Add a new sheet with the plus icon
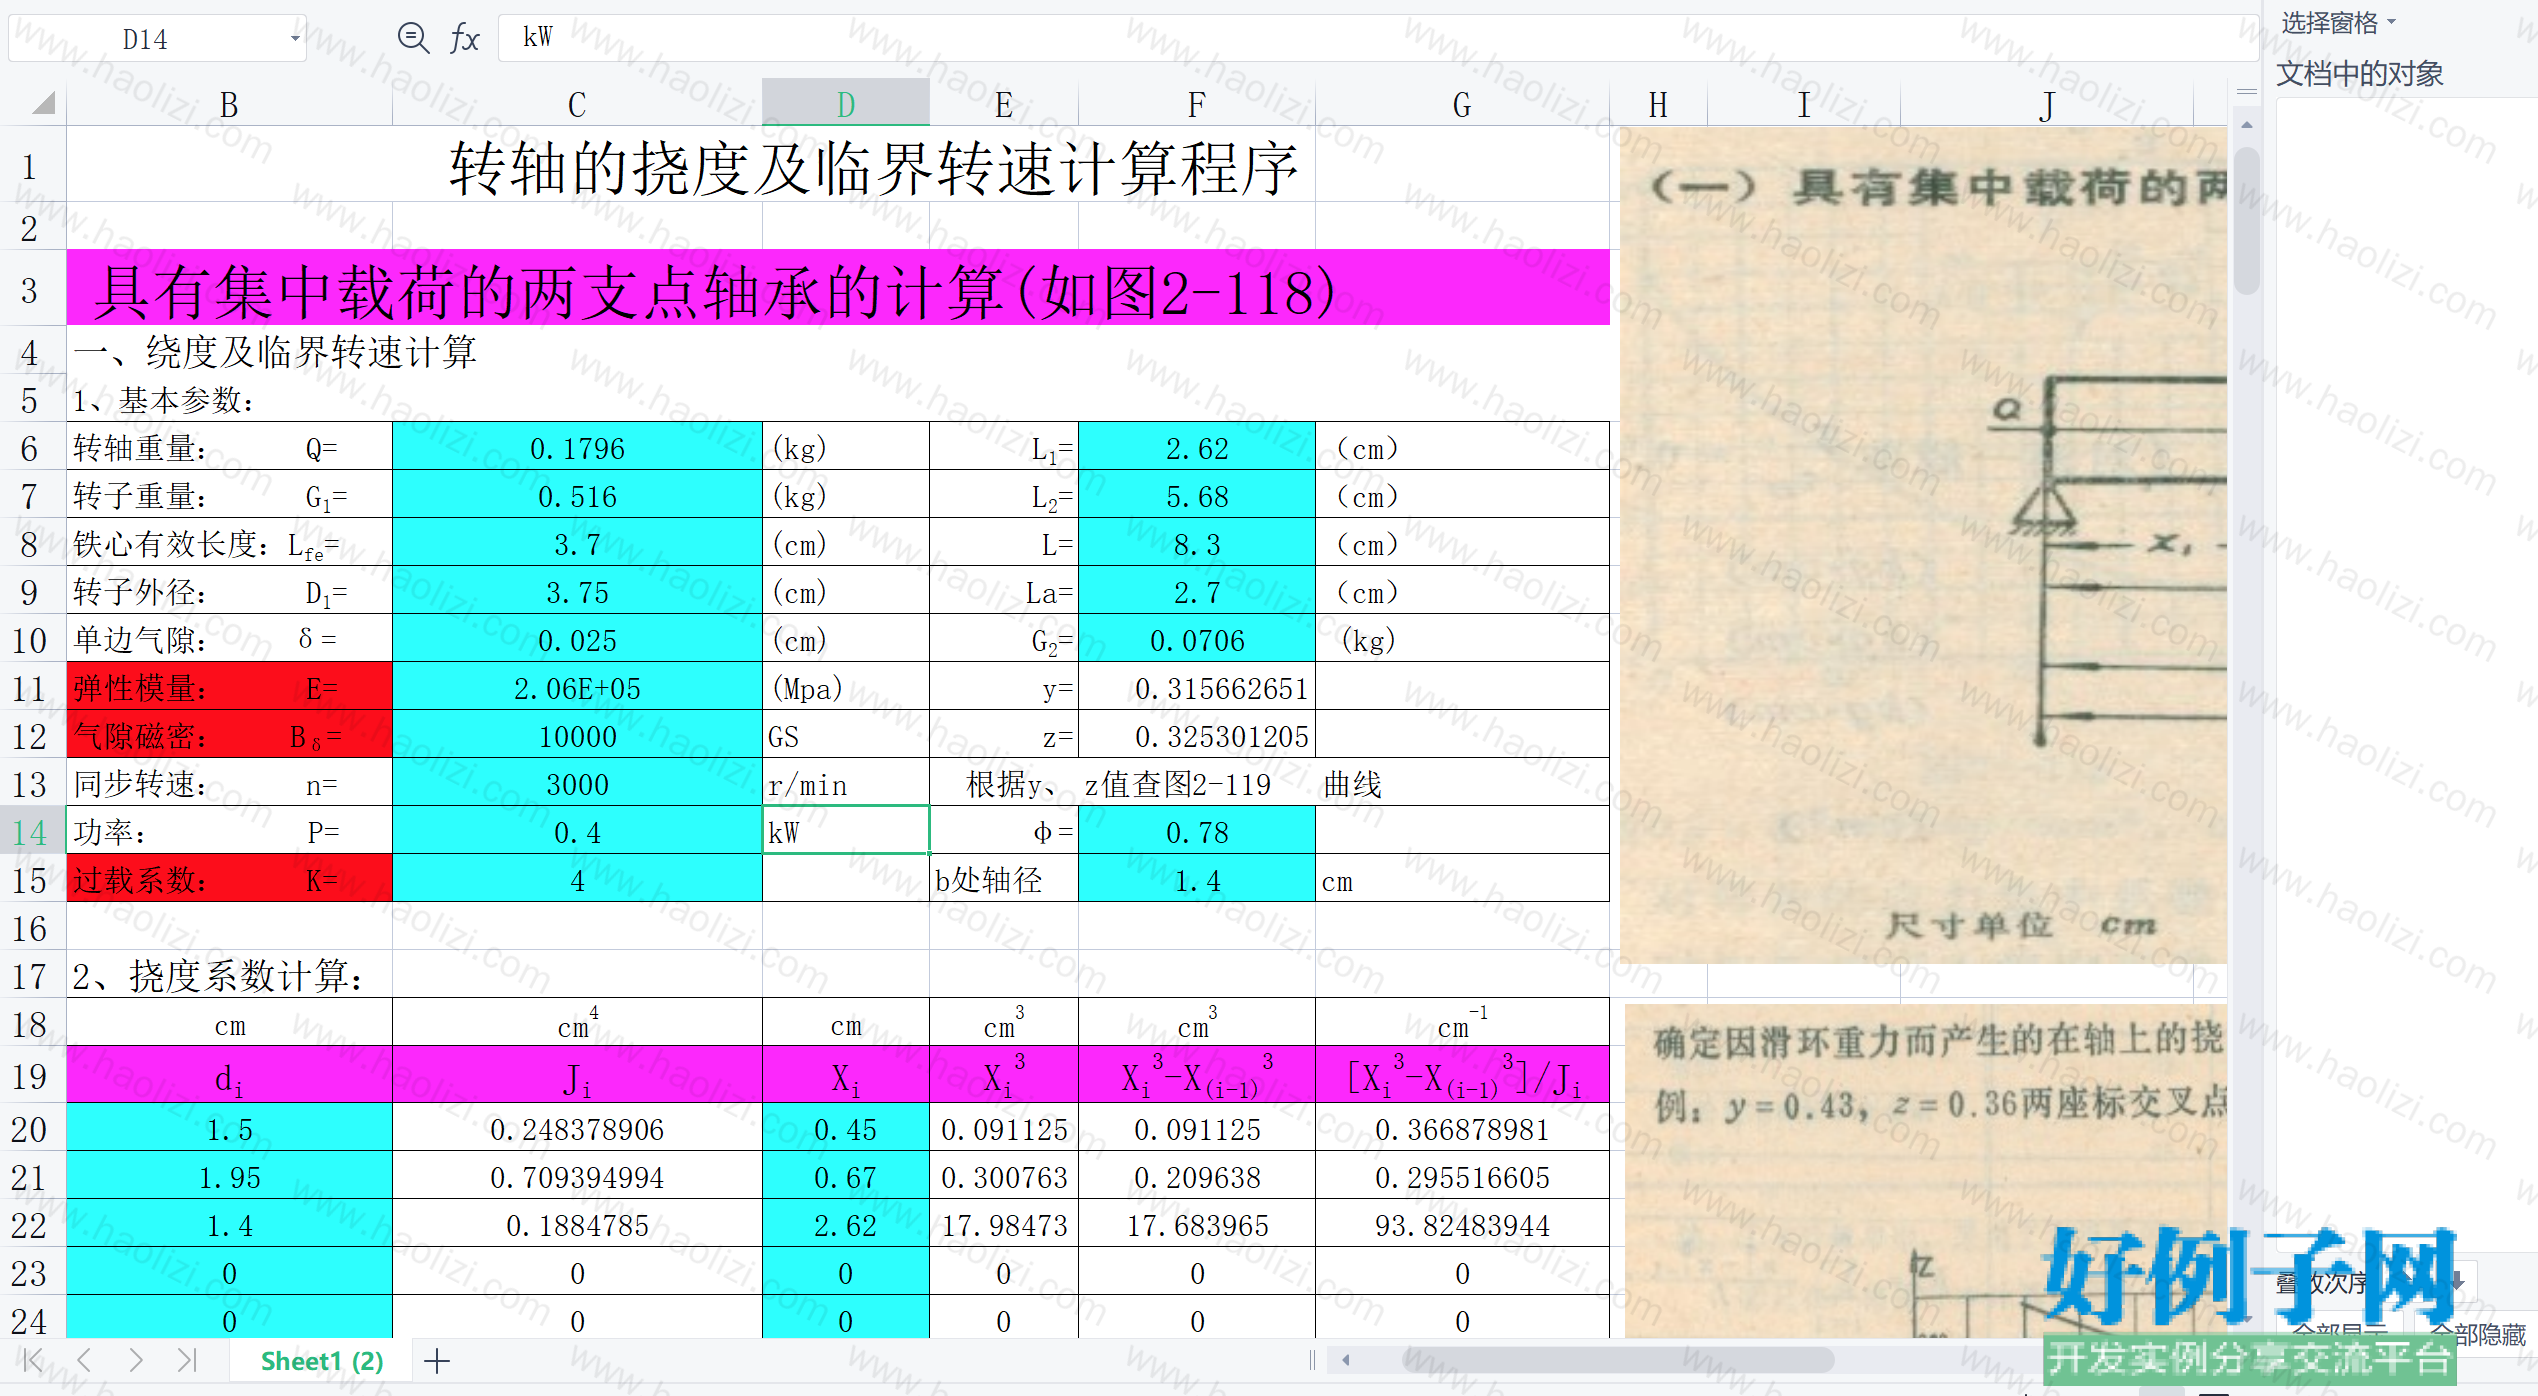Screen dimensions: 2538x1396 click(437, 1360)
